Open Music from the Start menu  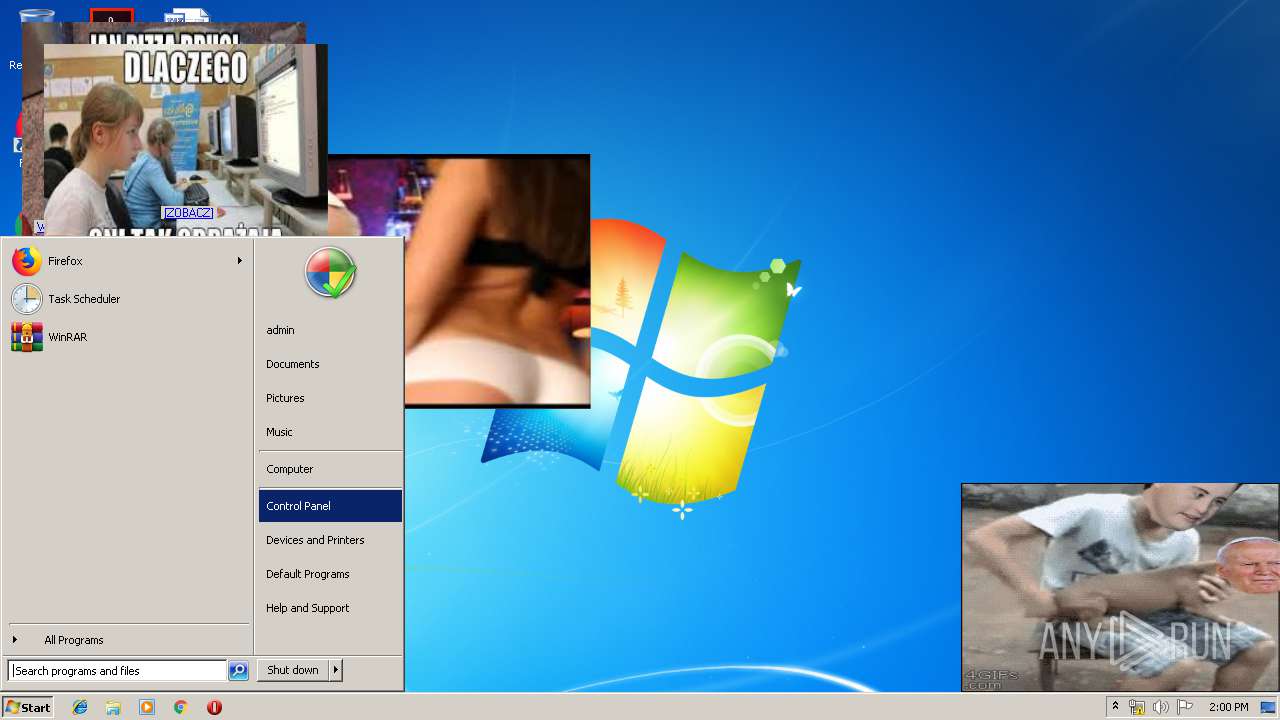[330, 432]
